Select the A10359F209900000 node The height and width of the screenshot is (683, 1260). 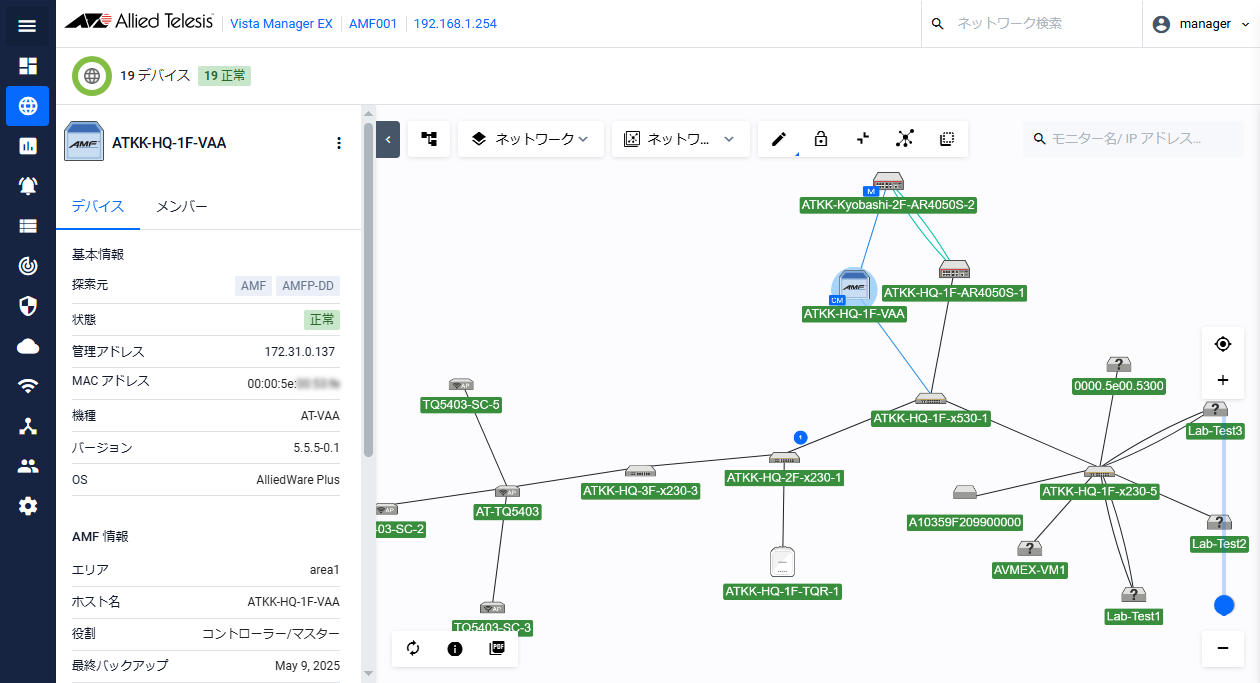965,492
